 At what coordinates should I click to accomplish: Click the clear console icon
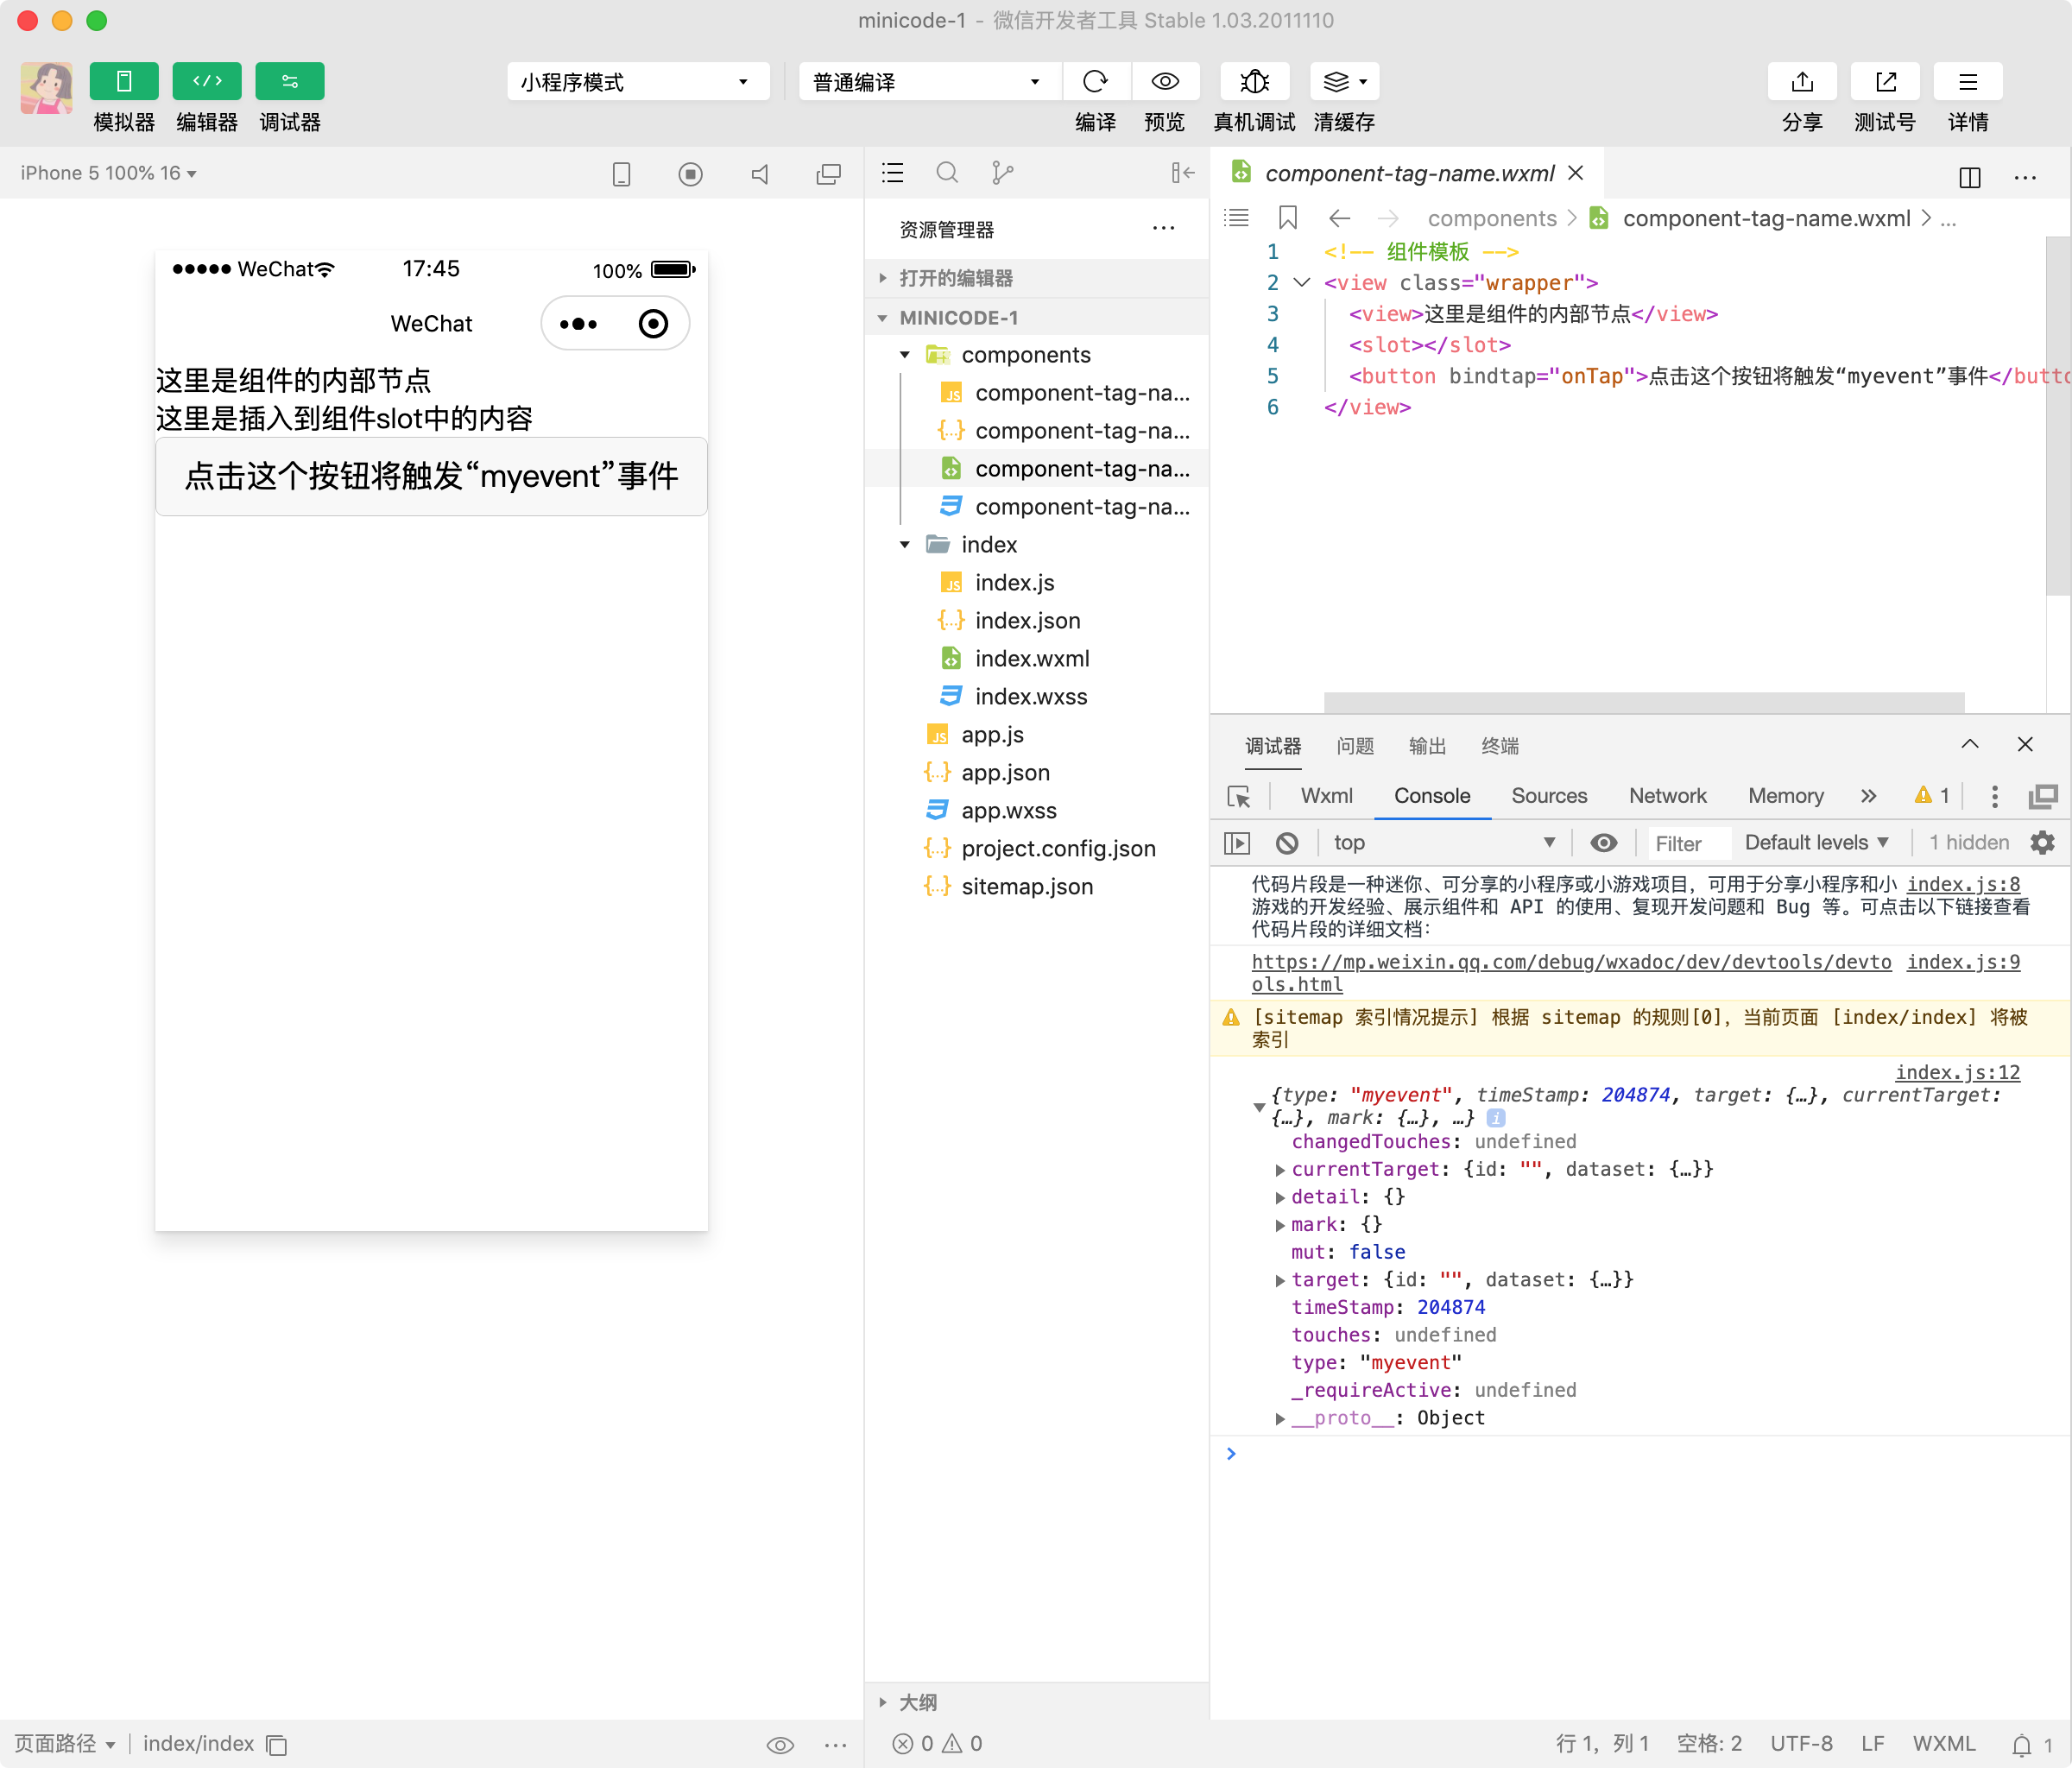(x=1287, y=843)
